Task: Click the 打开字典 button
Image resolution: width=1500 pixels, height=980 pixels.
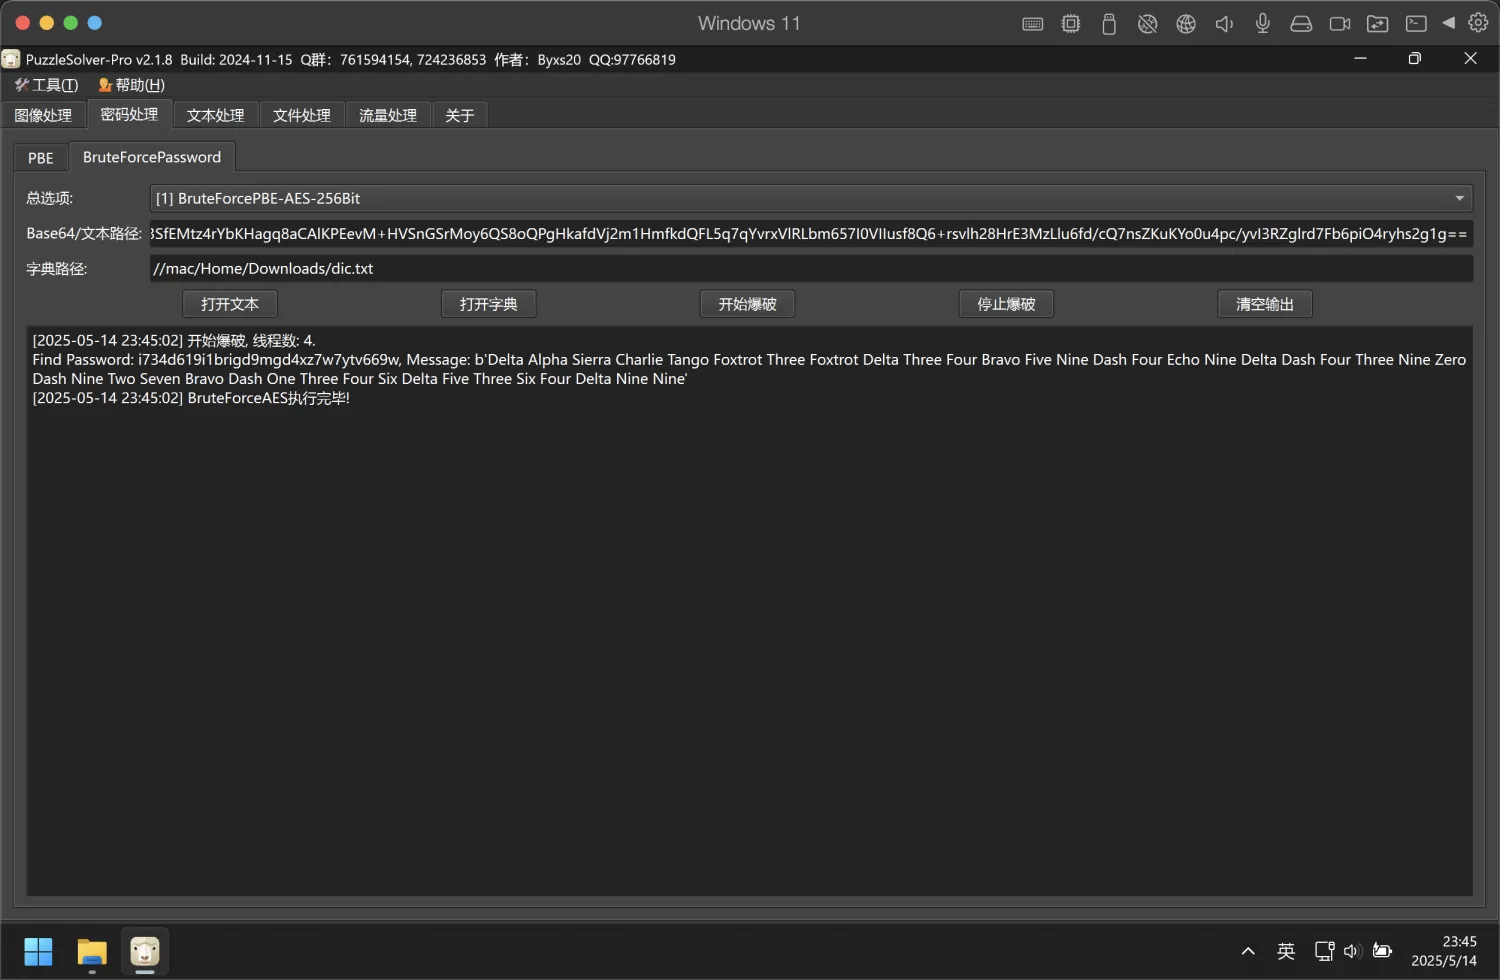Action: [489, 304]
